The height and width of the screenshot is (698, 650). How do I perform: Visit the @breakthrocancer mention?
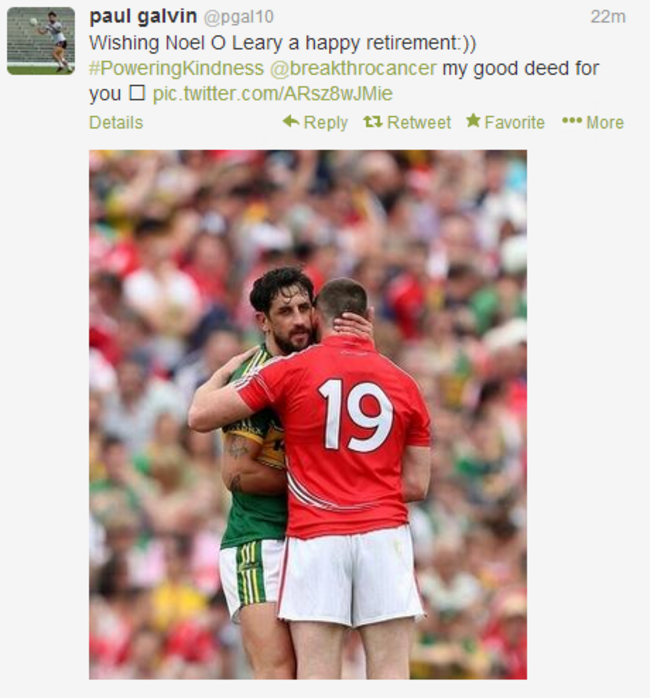point(353,68)
